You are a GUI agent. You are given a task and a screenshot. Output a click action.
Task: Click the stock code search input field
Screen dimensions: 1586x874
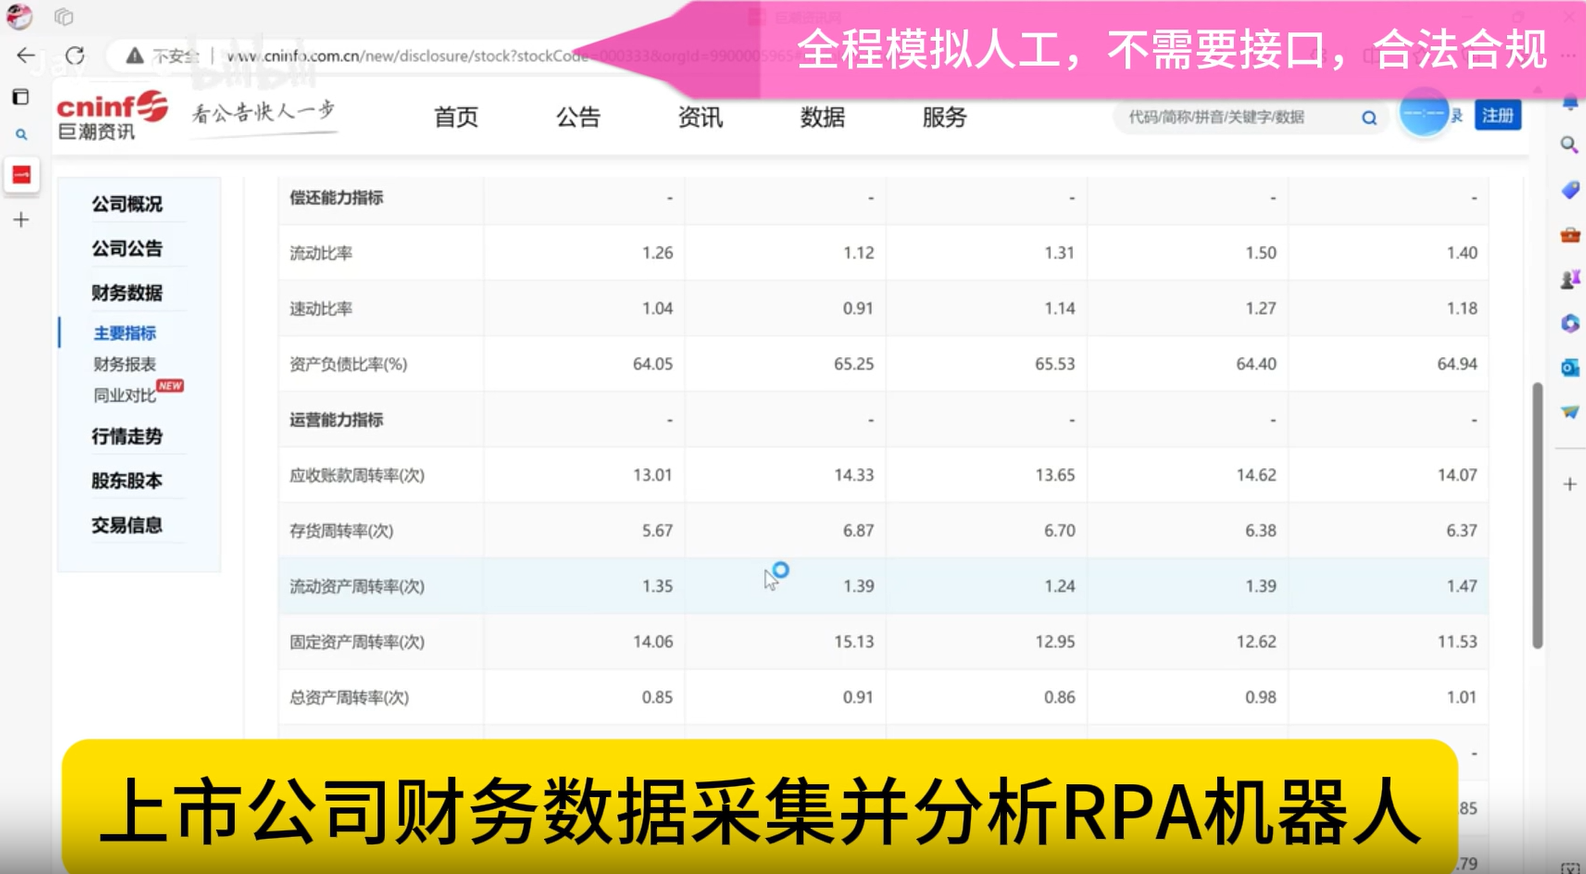1235,118
